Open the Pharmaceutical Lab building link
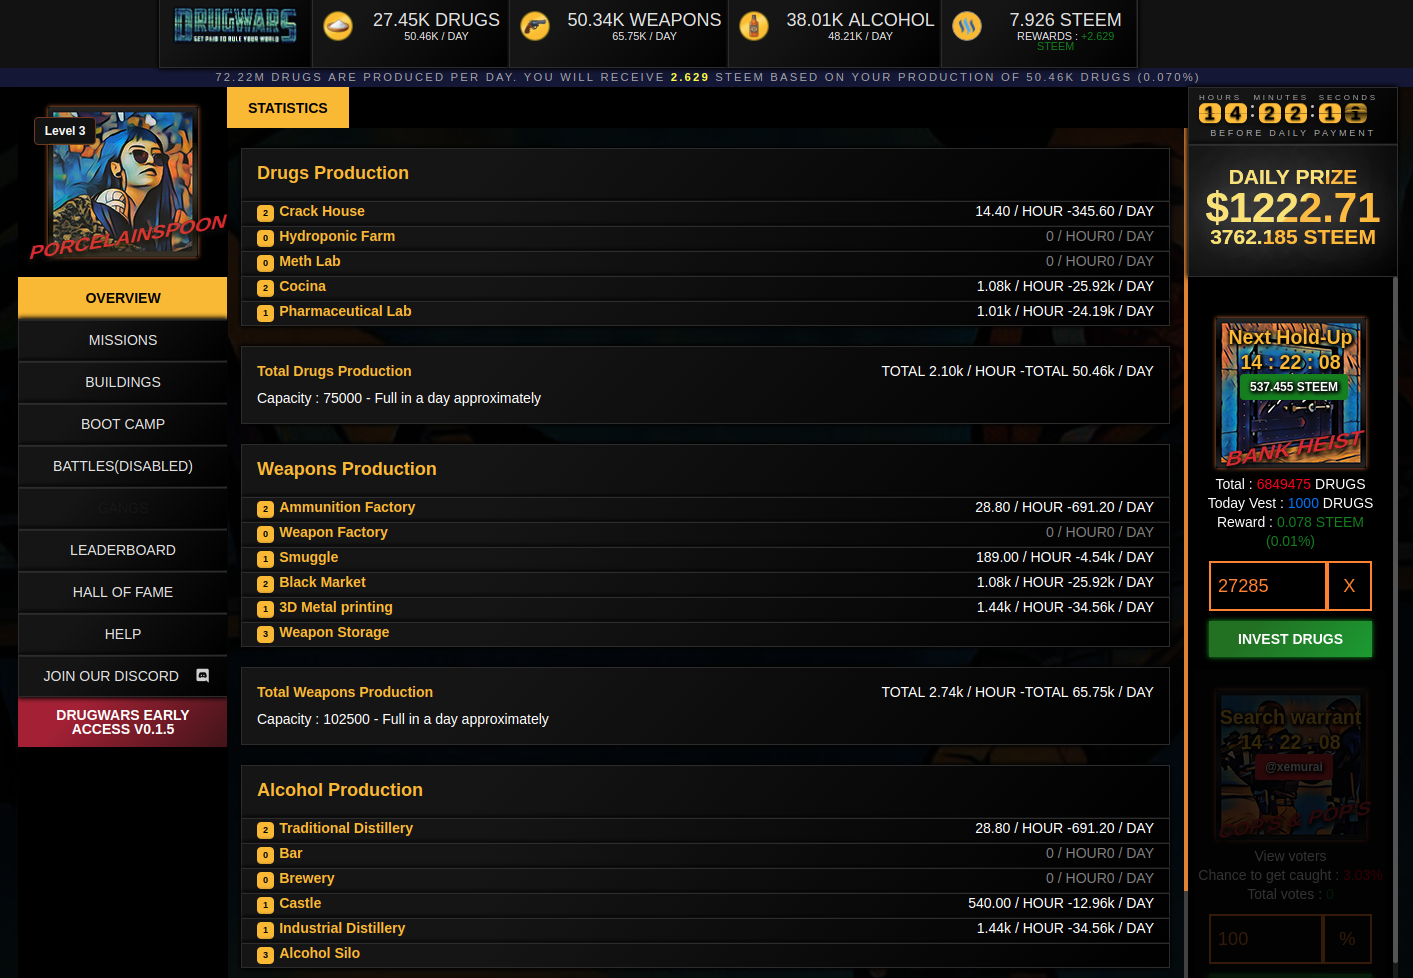Image resolution: width=1413 pixels, height=978 pixels. point(345,311)
